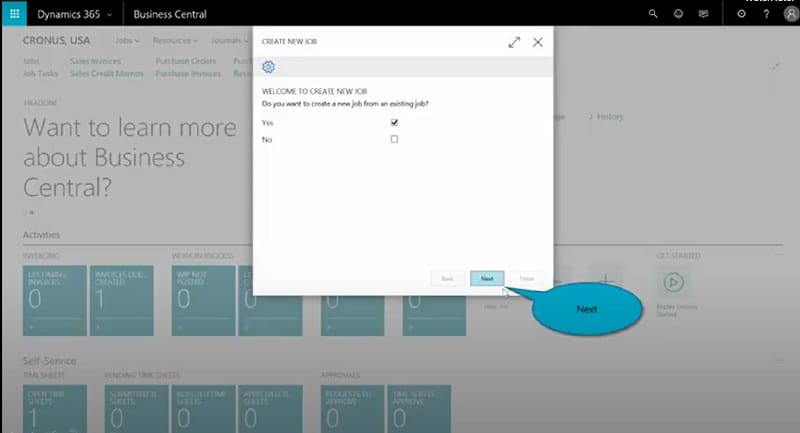Open the Open Time Sheets tile

coord(55,409)
